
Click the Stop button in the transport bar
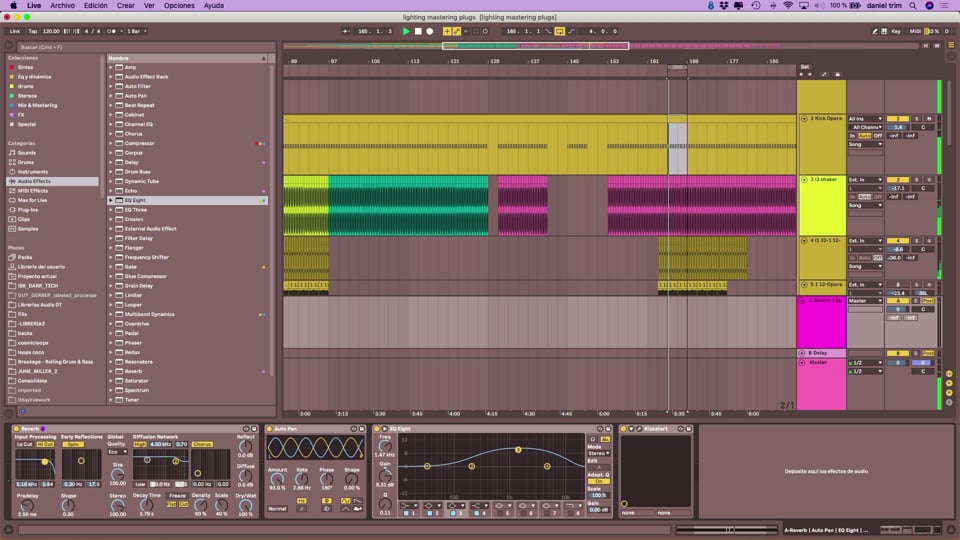coord(418,31)
